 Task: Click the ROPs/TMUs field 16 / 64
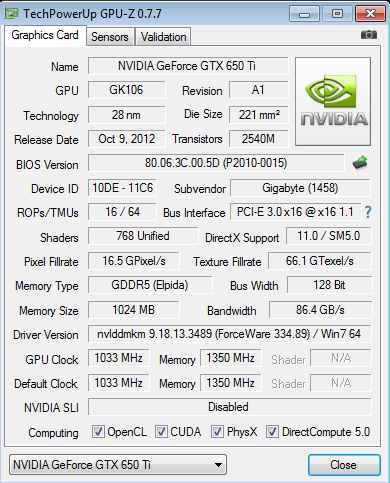click(x=122, y=212)
